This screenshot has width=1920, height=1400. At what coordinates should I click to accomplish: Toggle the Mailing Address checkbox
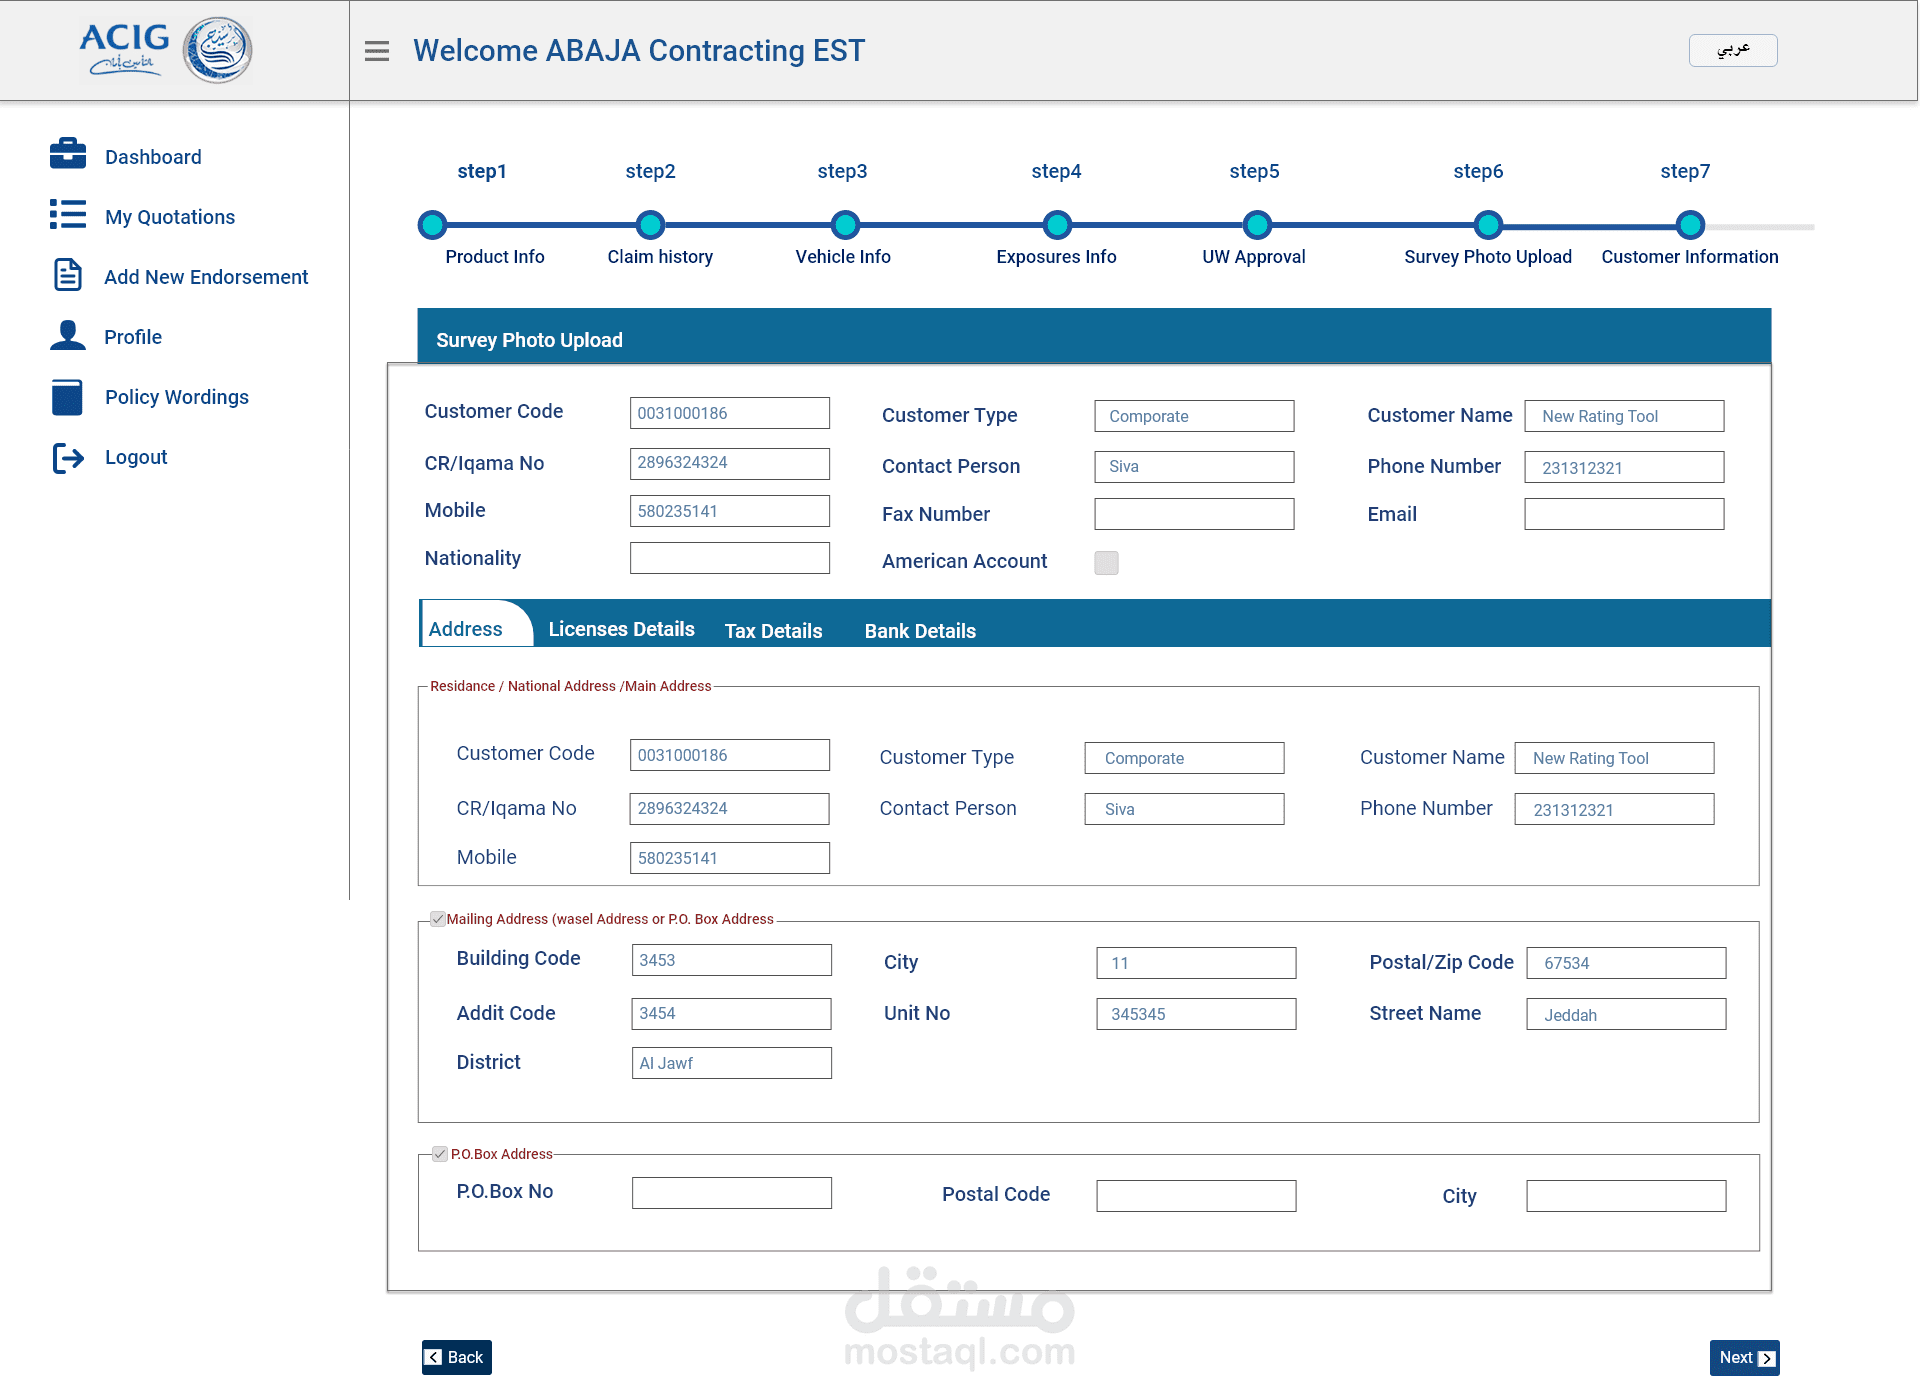pos(438,919)
